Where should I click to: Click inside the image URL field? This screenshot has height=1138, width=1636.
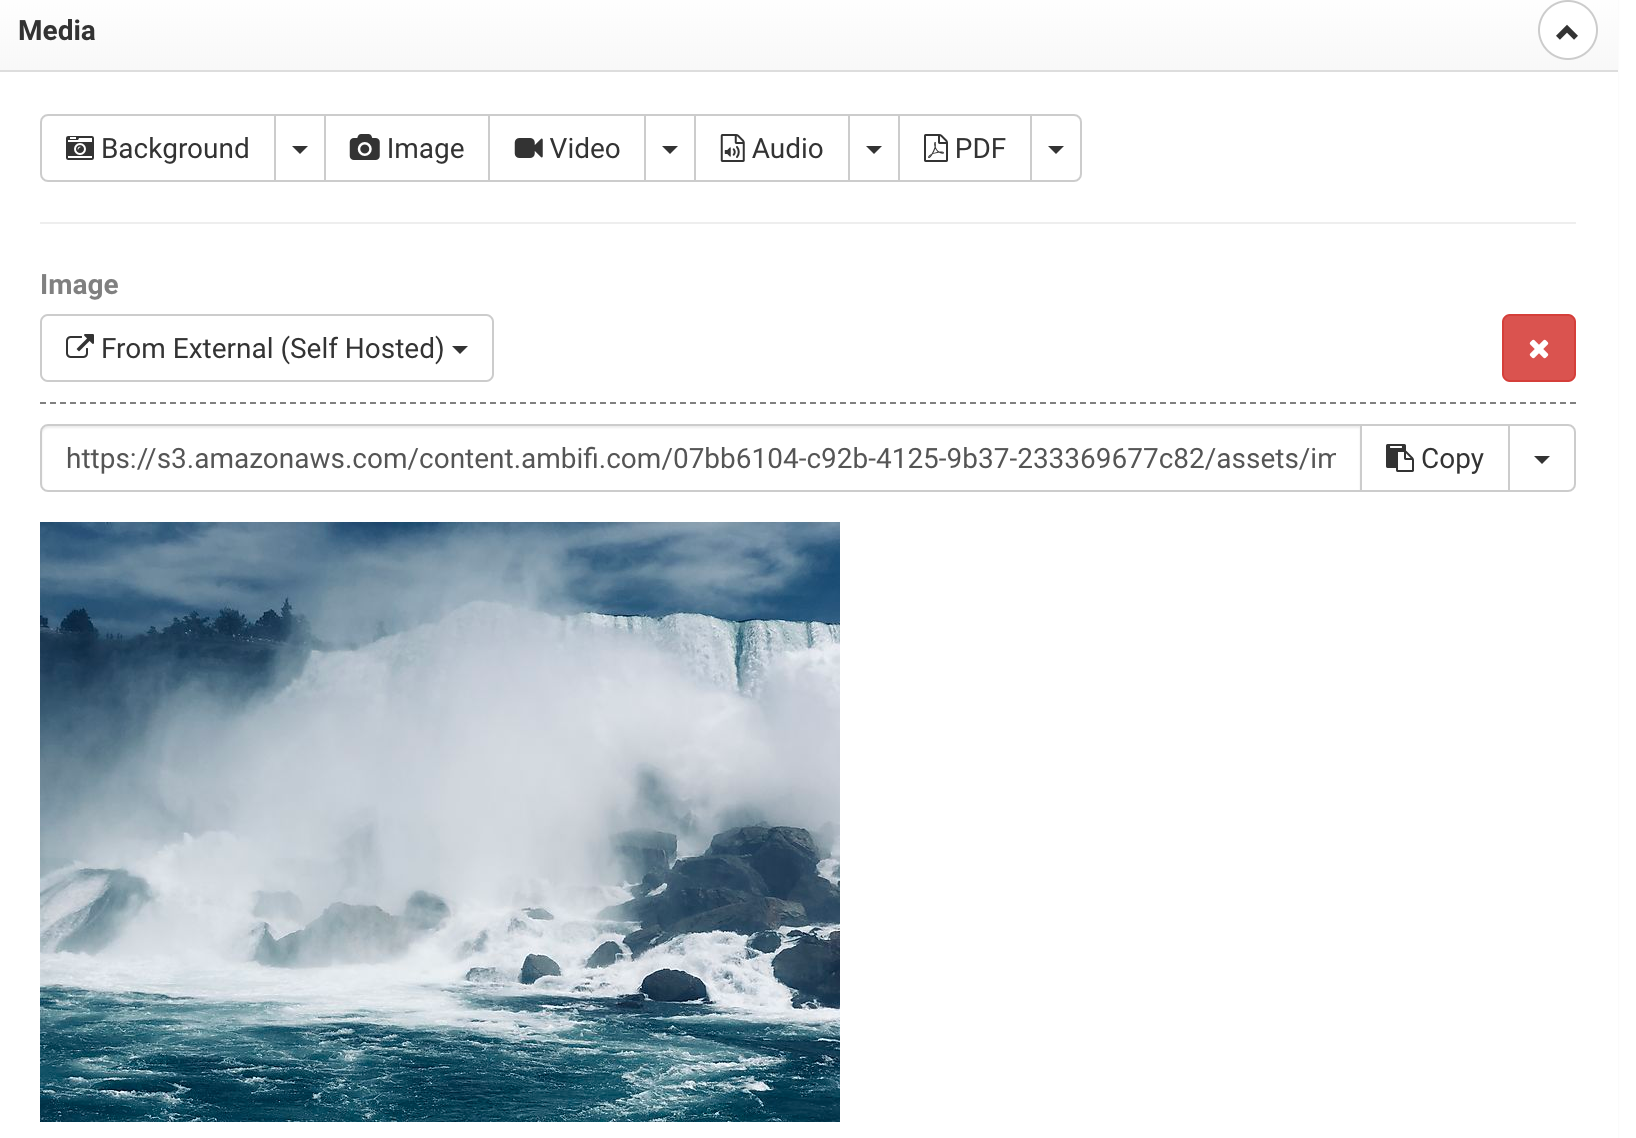700,458
